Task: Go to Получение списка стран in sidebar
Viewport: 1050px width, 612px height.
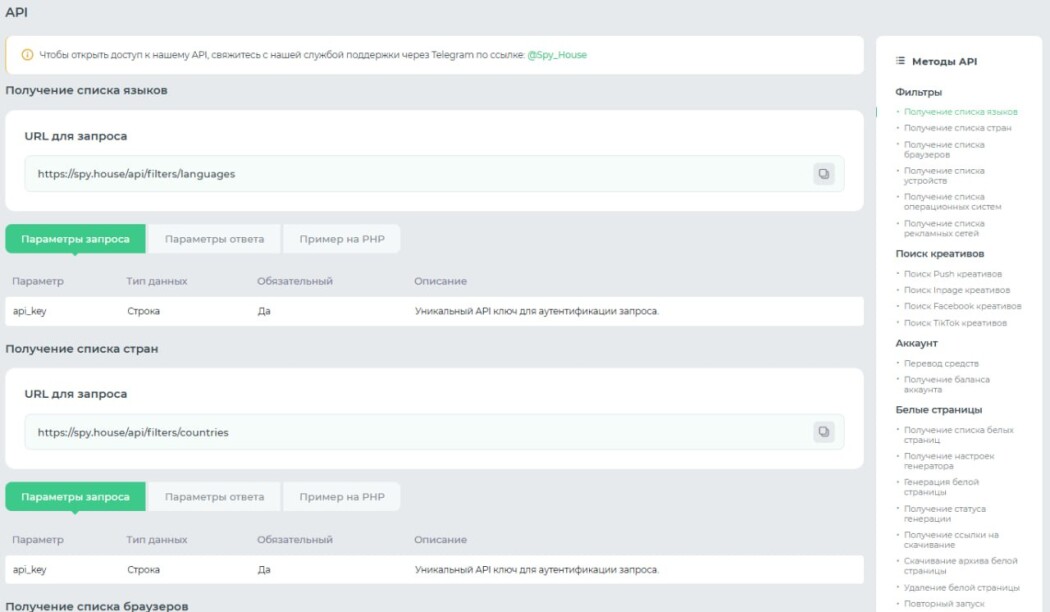Action: 958,128
